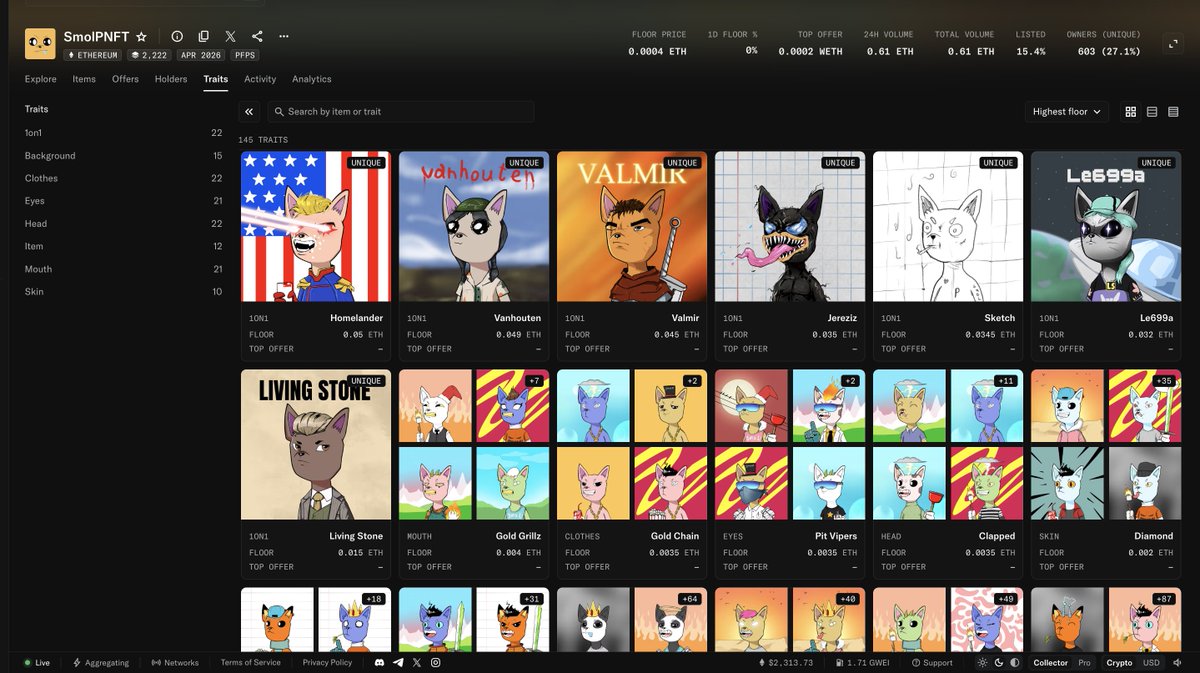Expand the Skin trait category
The image size is (1200, 673).
click(x=123, y=292)
